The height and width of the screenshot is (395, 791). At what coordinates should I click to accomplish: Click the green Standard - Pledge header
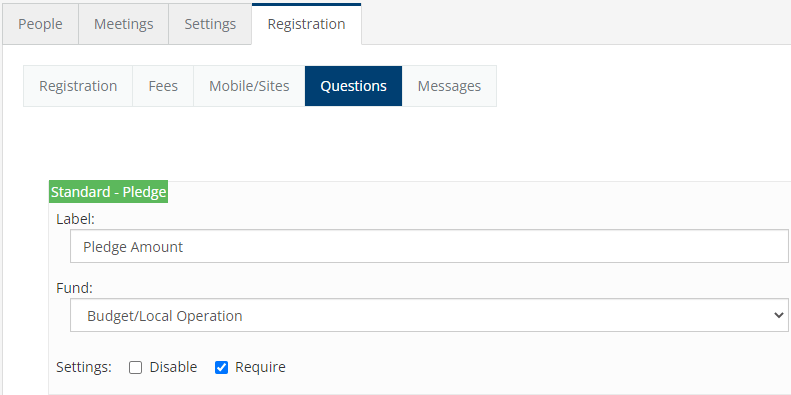(108, 192)
